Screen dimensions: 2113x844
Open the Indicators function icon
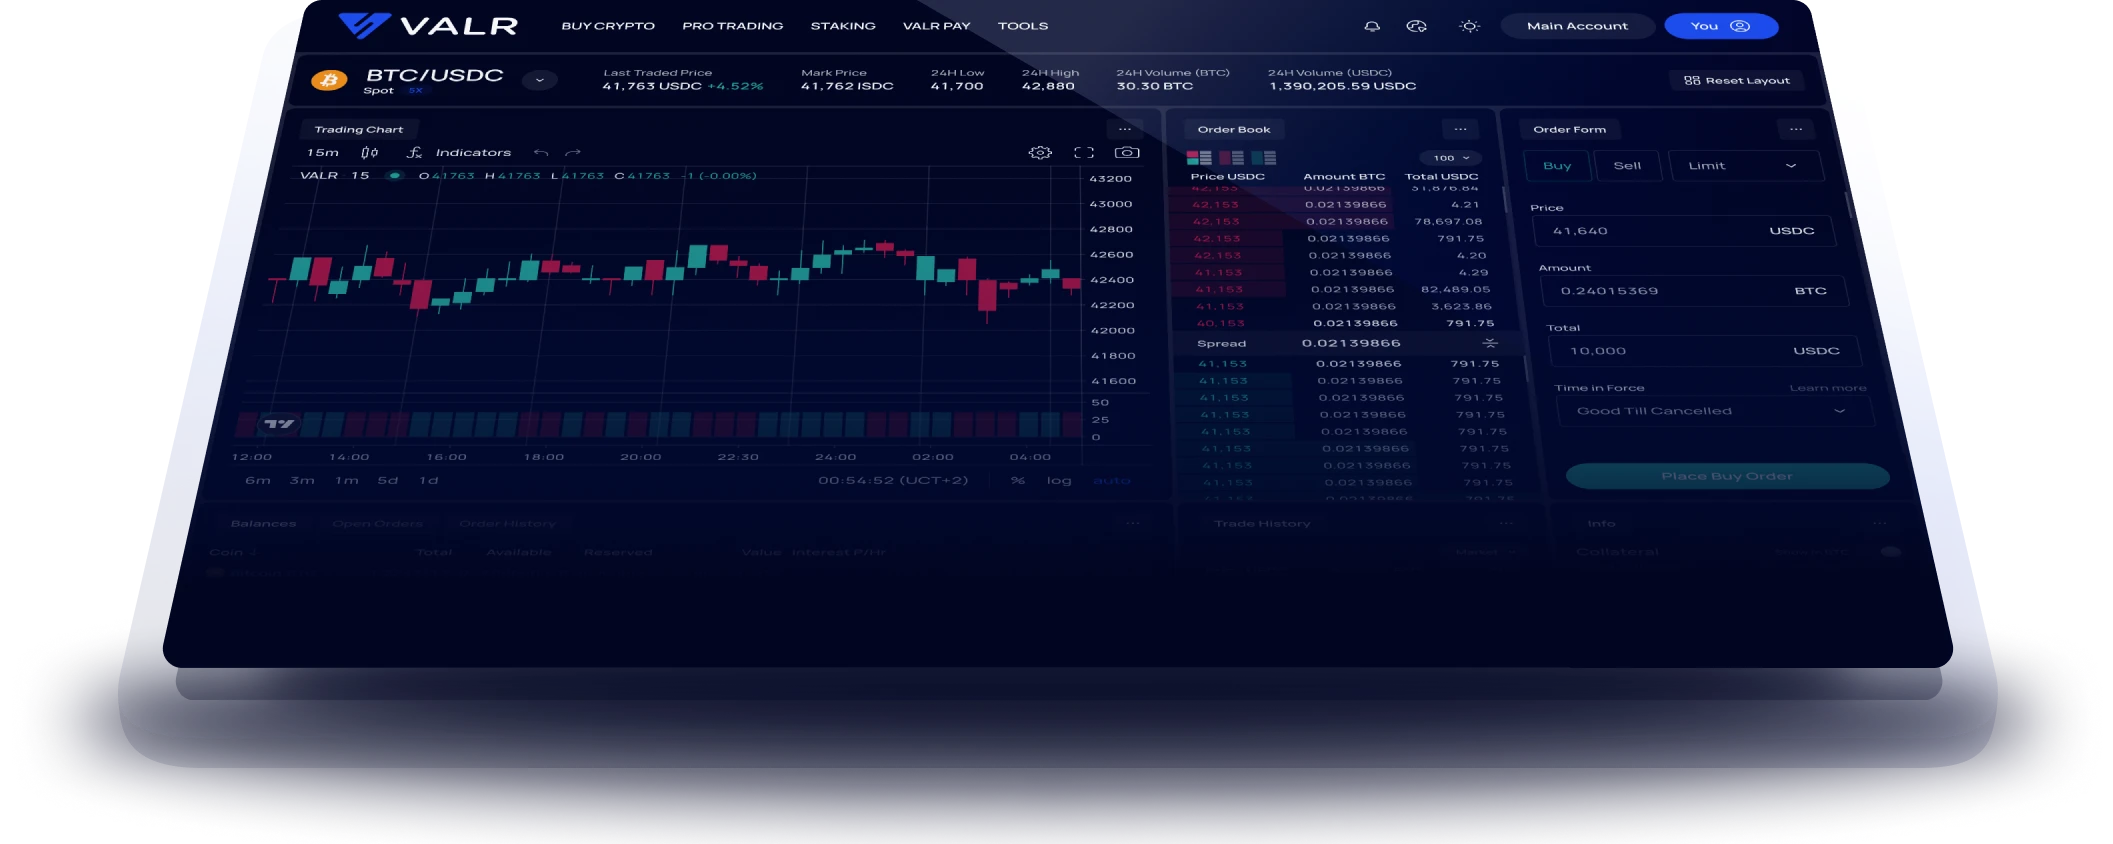point(414,153)
